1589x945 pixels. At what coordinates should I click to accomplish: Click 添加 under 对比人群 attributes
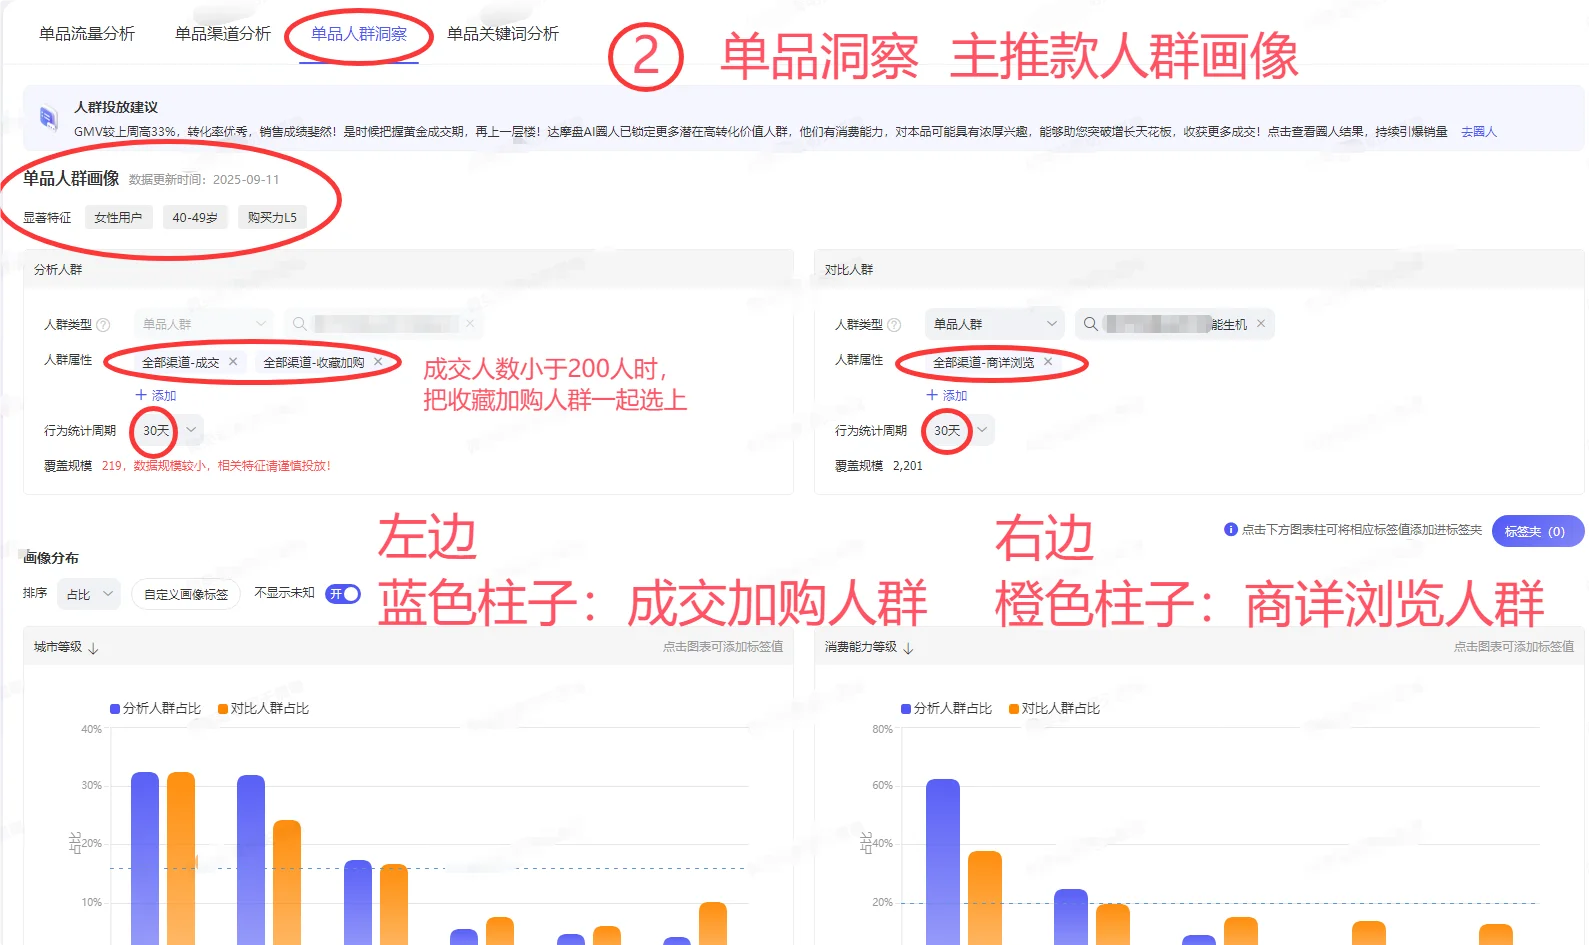pos(947,395)
